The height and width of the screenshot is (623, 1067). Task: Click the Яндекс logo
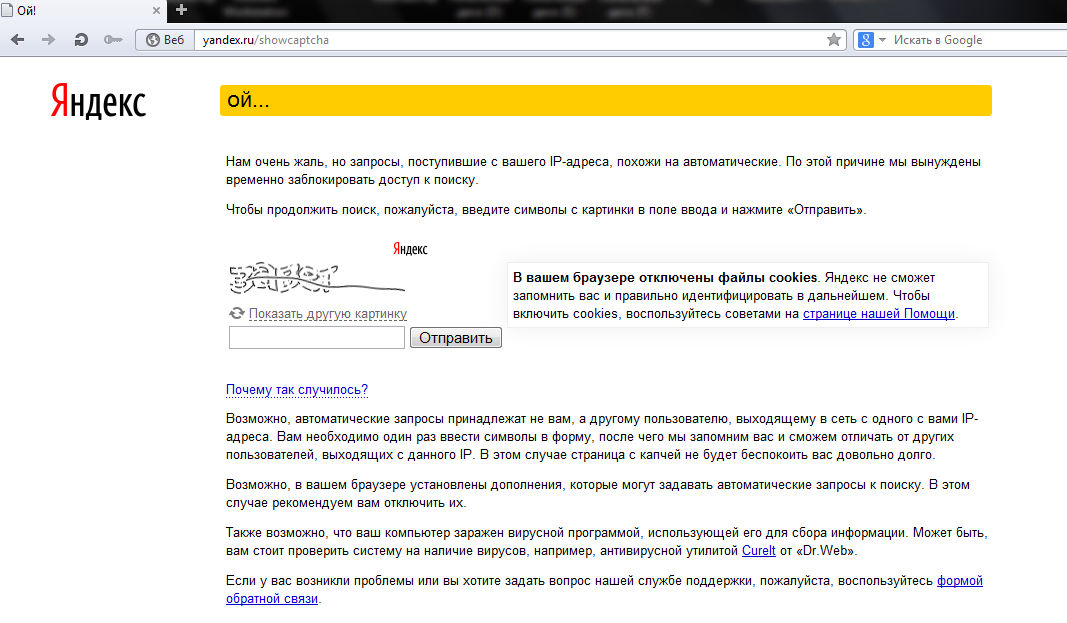click(99, 101)
